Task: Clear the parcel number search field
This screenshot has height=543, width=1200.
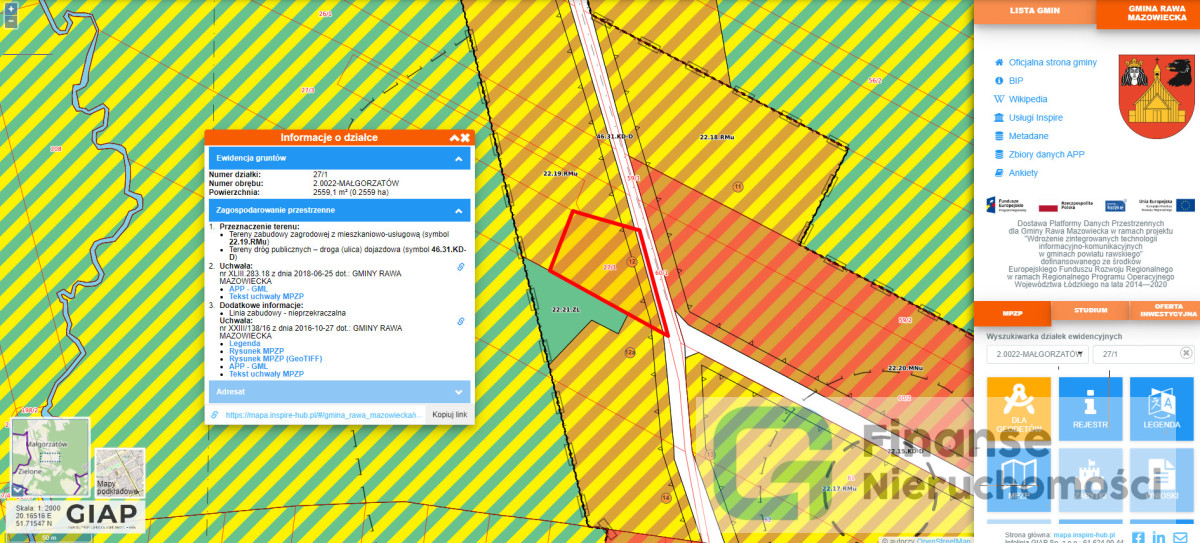Action: coord(1186,353)
